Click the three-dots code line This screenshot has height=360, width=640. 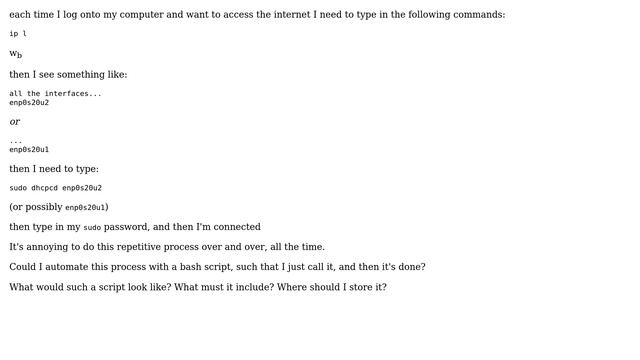click(x=16, y=141)
